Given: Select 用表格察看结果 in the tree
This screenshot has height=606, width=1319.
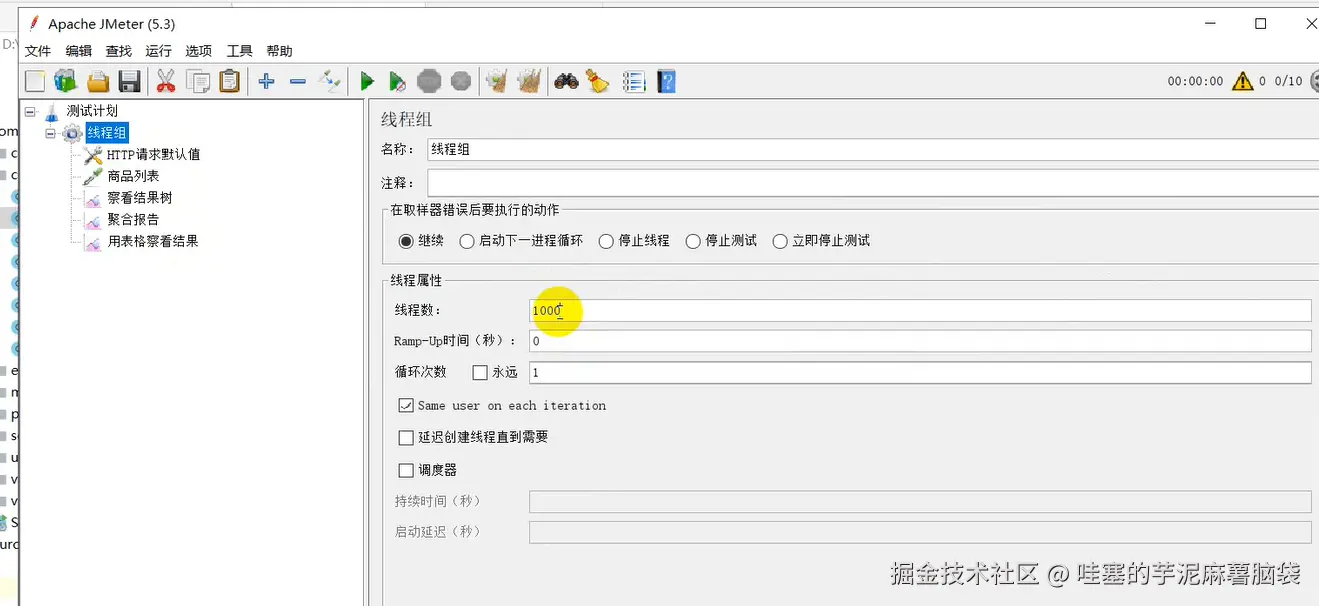Looking at the screenshot, I should pos(153,241).
